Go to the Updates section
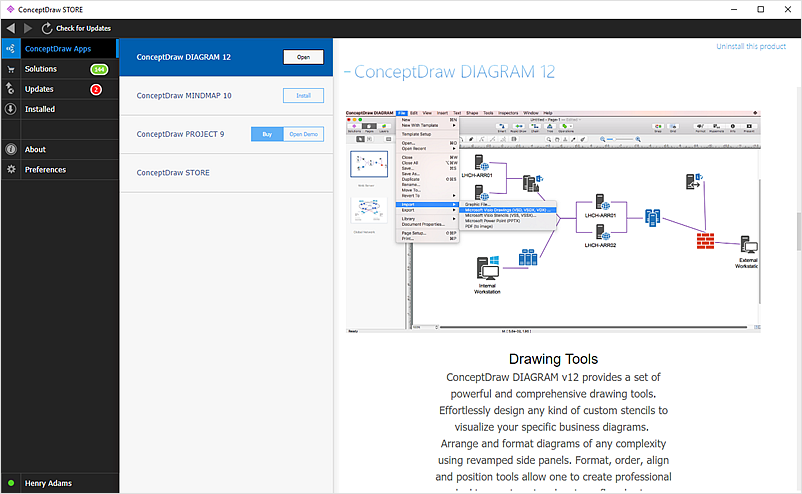Screen dimensions: 802x494 (x=39, y=89)
